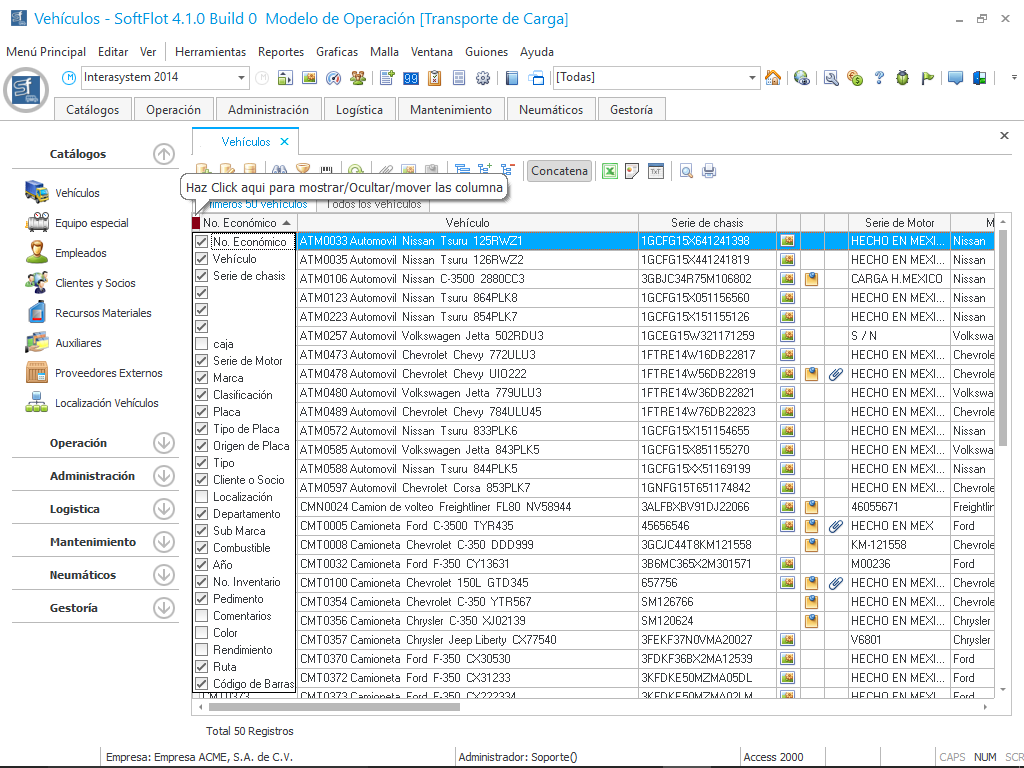Uncheck the Marca column checkbox

(202, 378)
